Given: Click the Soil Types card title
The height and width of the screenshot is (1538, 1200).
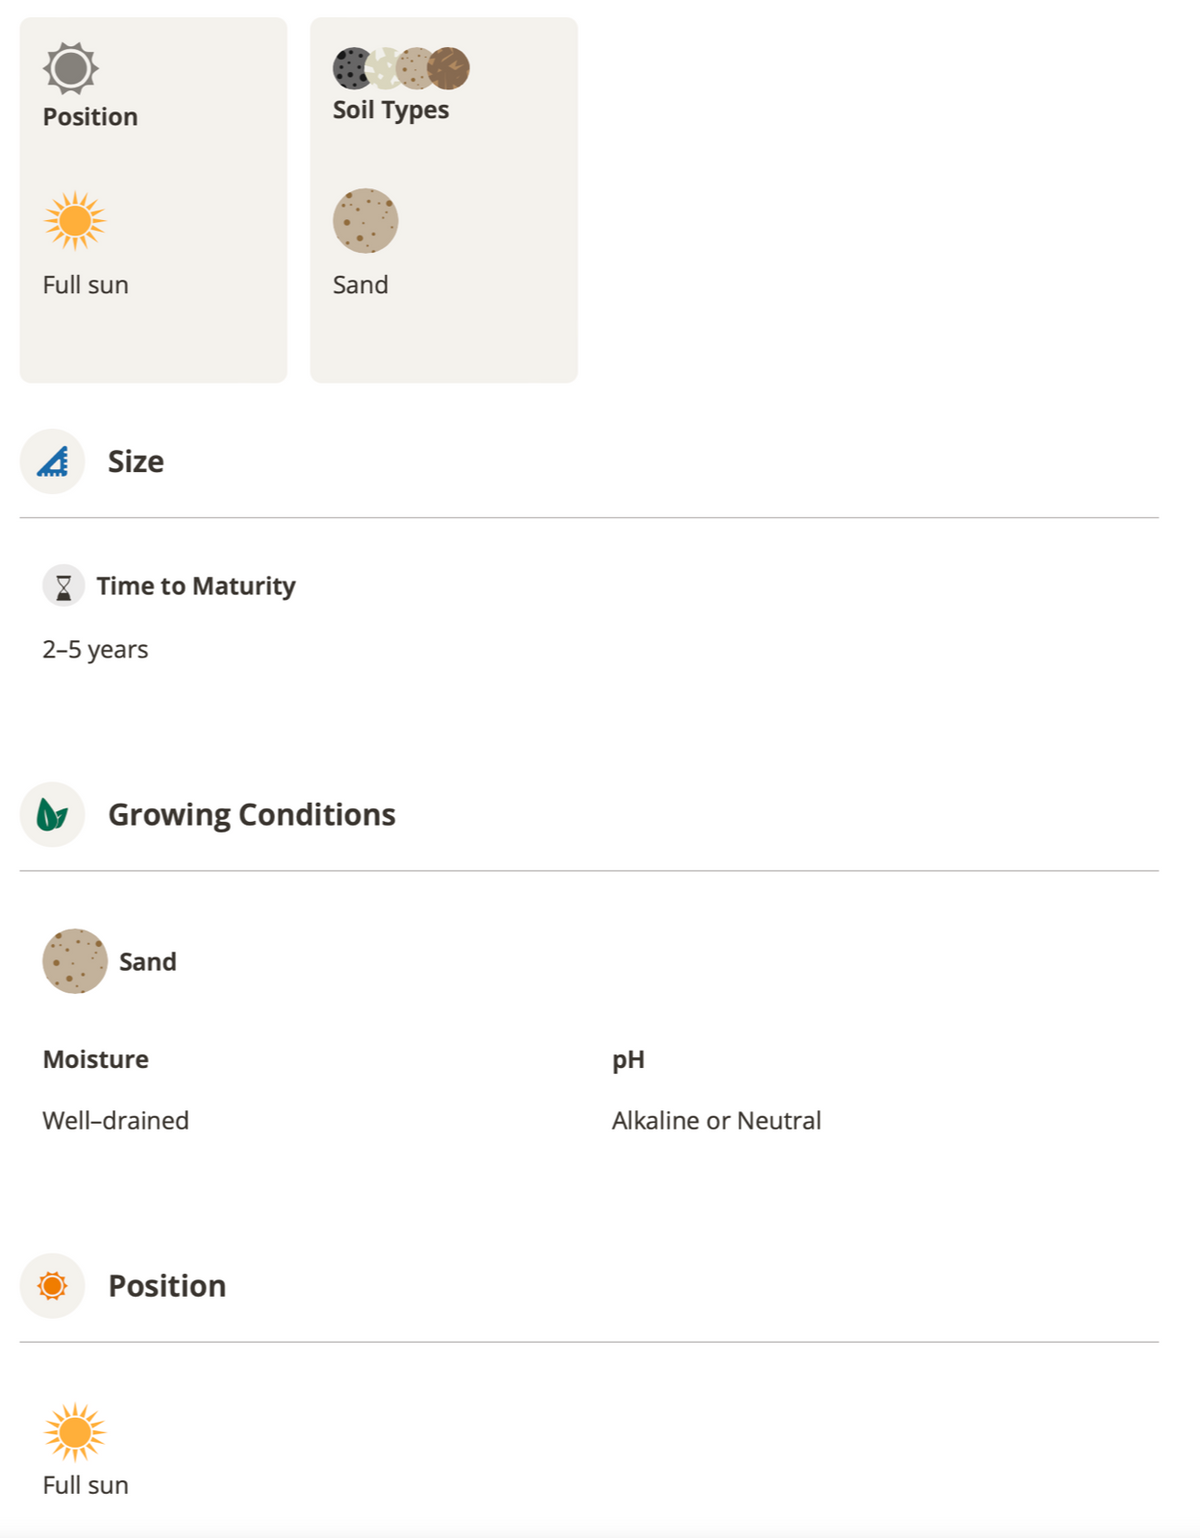Looking at the screenshot, I should [x=391, y=110].
